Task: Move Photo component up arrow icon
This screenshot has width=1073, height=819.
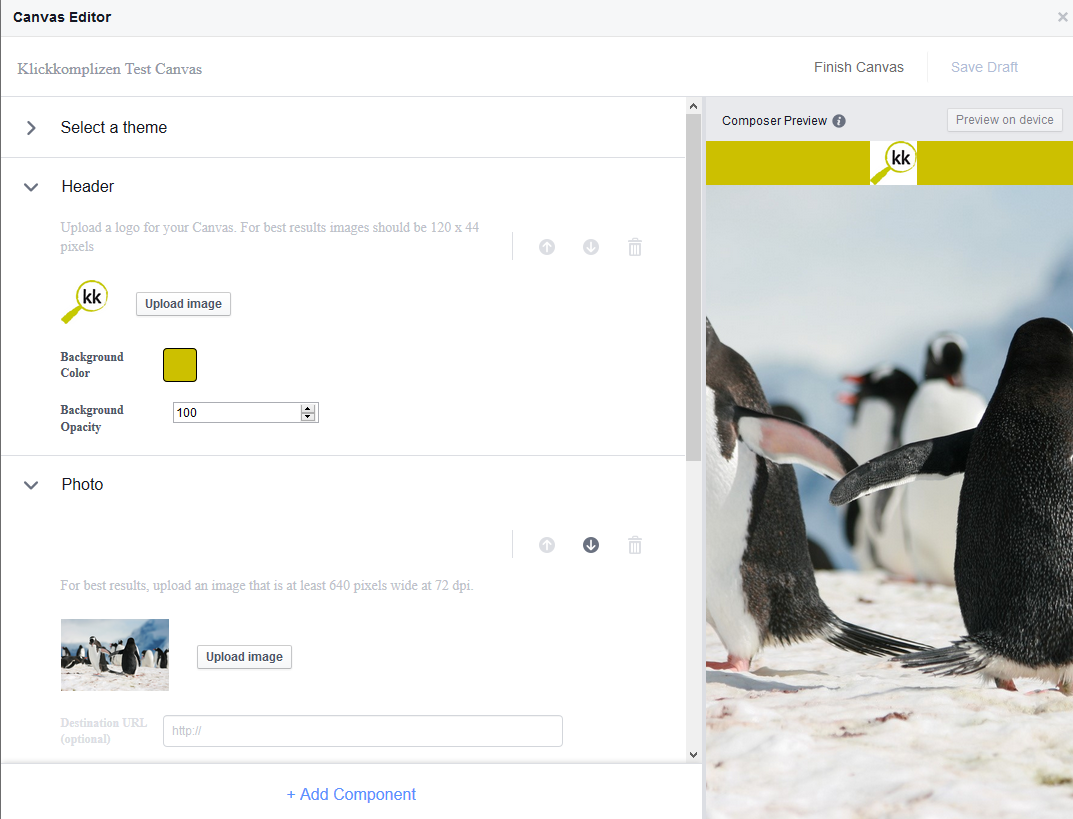Action: pyautogui.click(x=547, y=545)
